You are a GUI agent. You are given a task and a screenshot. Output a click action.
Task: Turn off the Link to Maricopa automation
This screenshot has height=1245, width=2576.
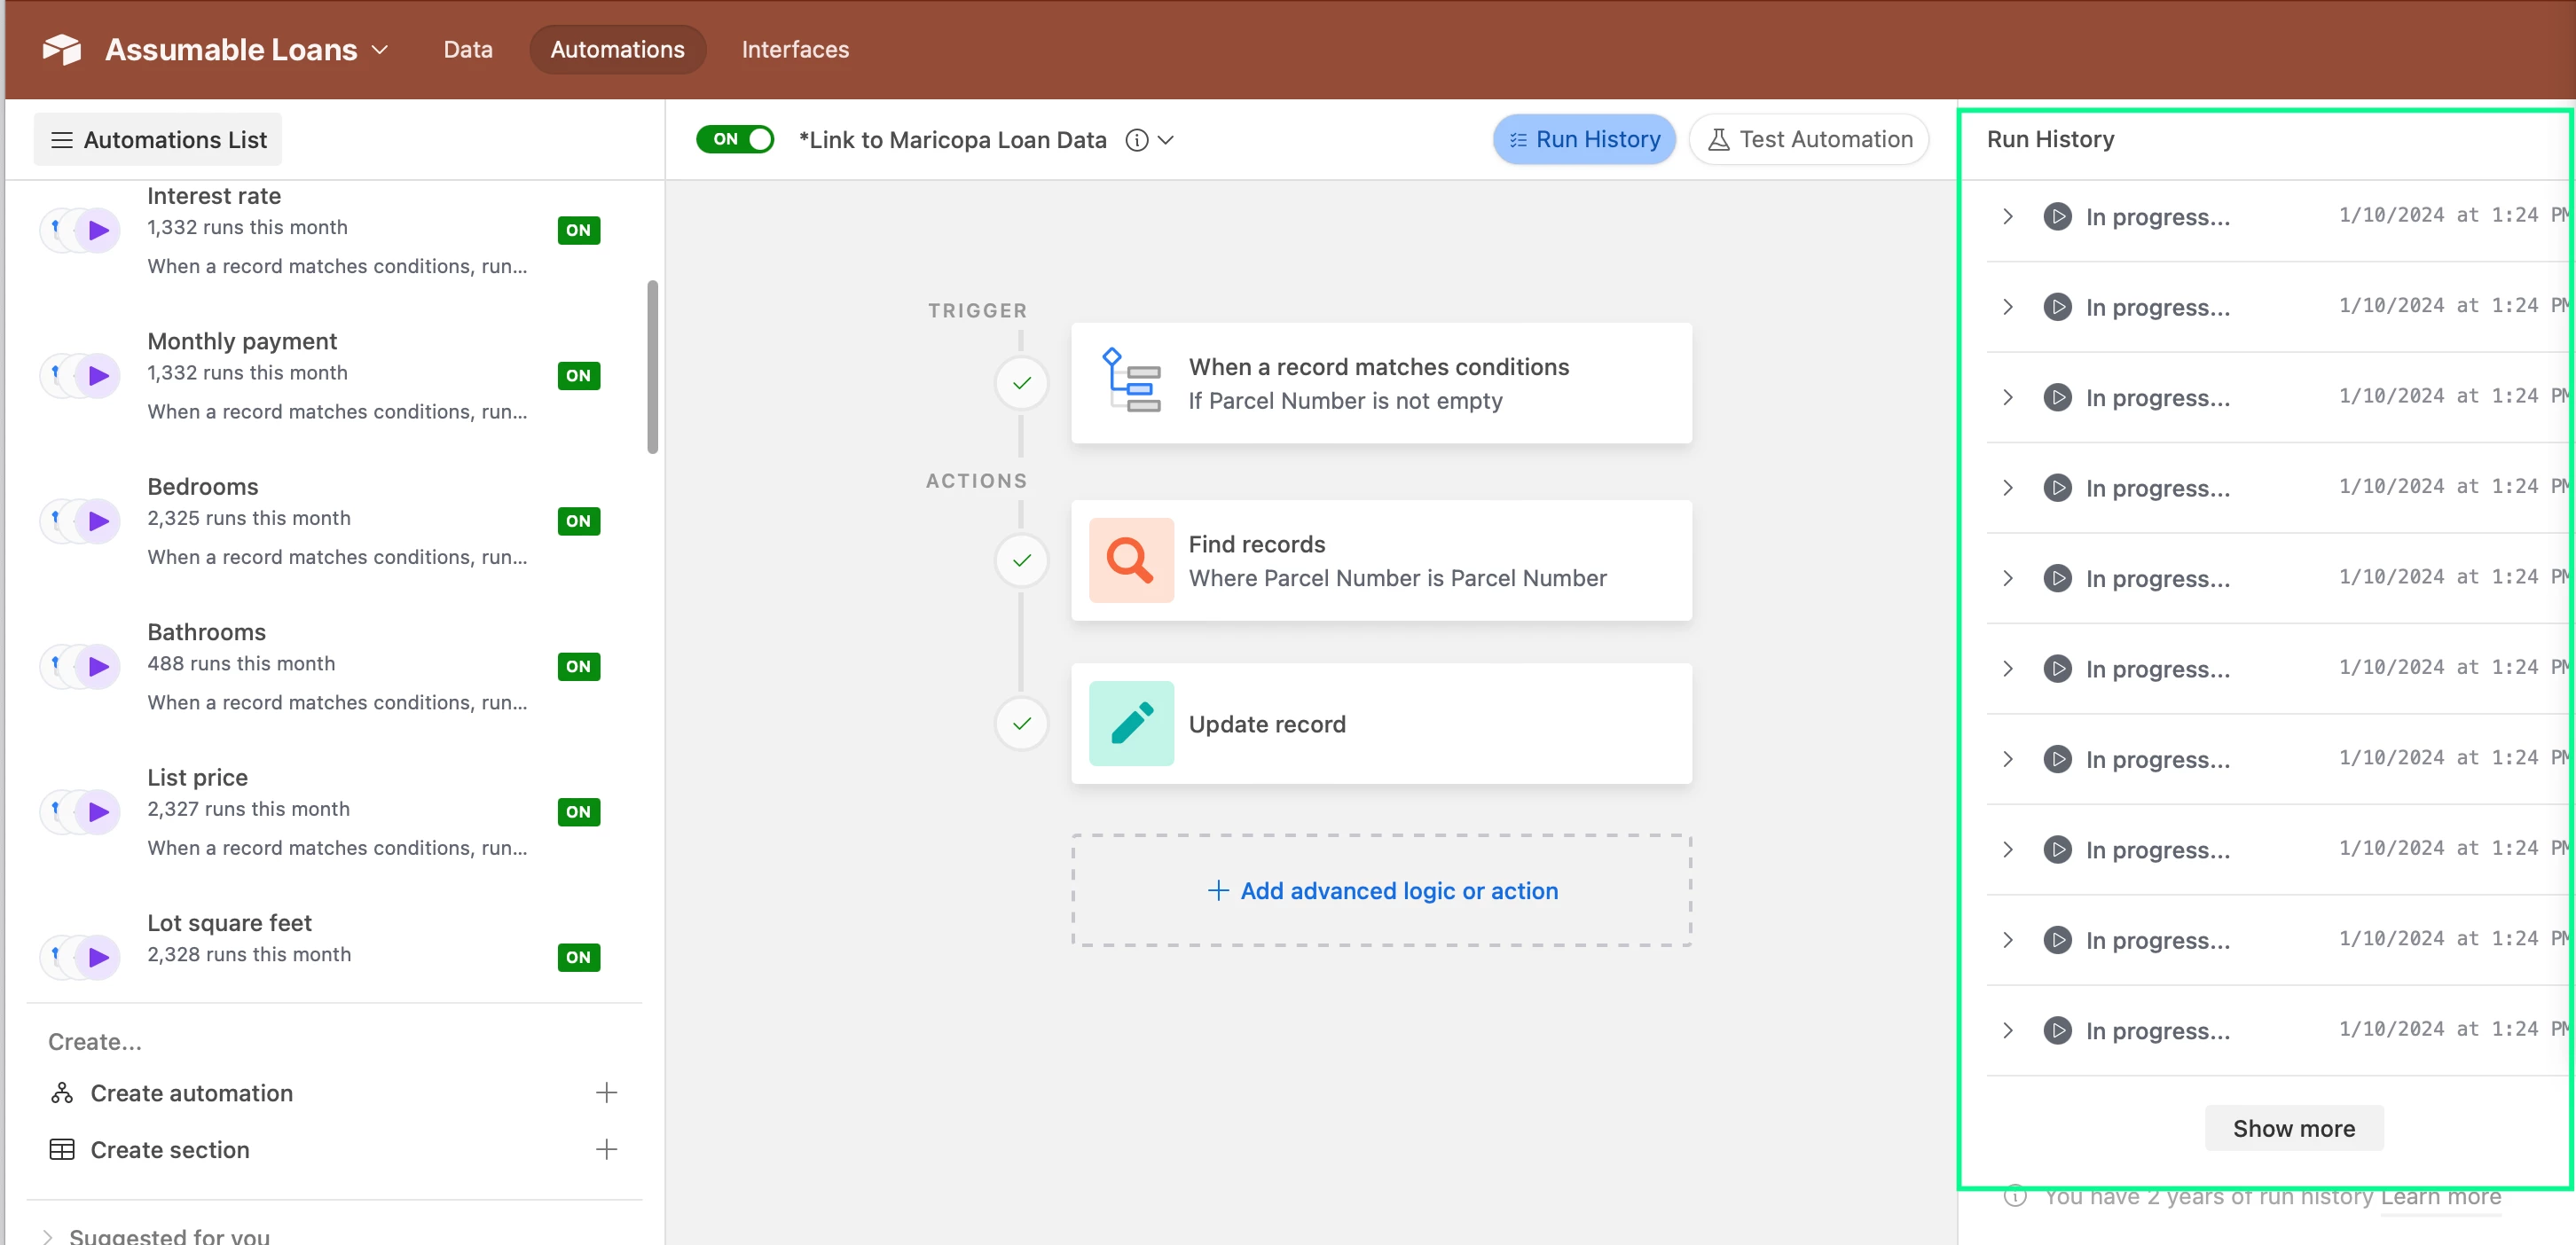click(735, 139)
